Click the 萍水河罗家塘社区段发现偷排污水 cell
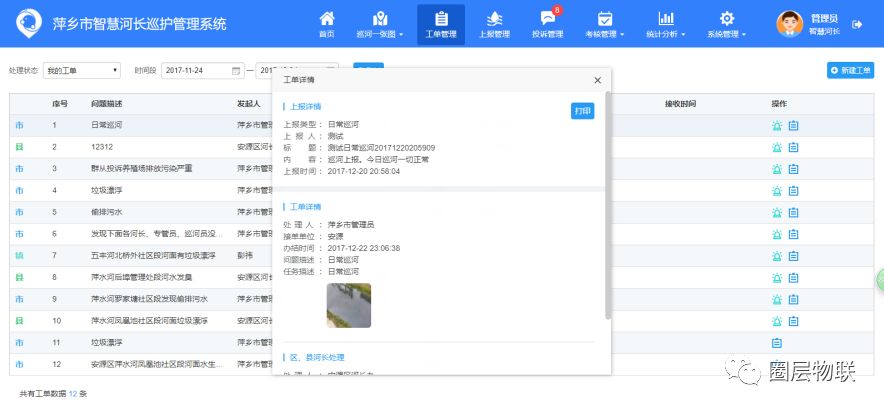The width and height of the screenshot is (884, 411). point(149,299)
